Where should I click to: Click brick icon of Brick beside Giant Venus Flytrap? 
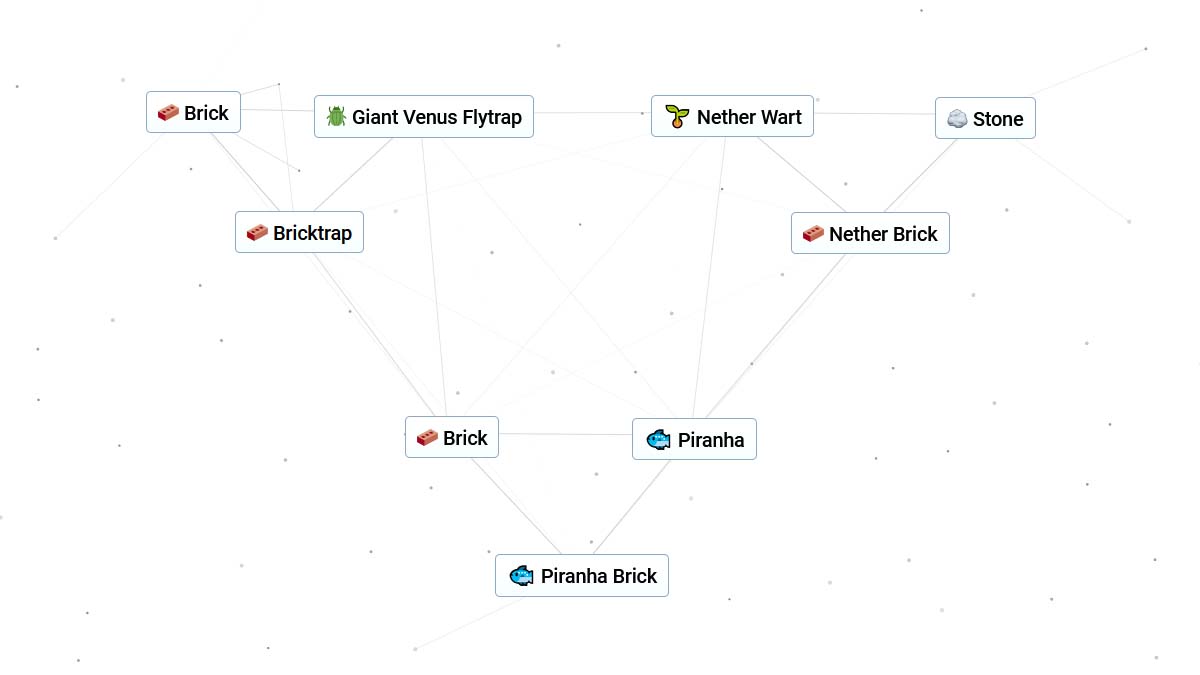pos(168,113)
